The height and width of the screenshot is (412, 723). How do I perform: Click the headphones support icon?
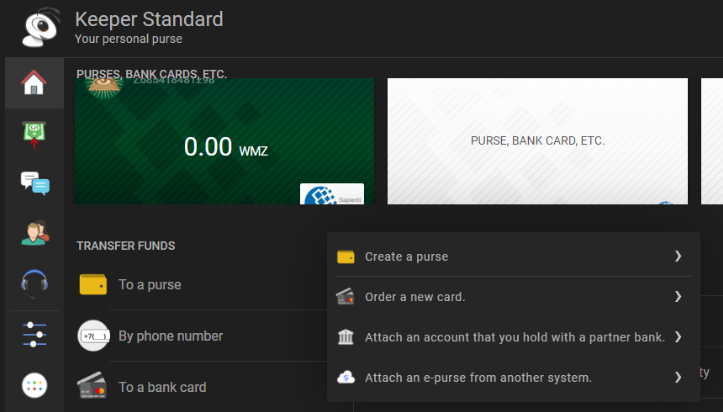pos(34,284)
